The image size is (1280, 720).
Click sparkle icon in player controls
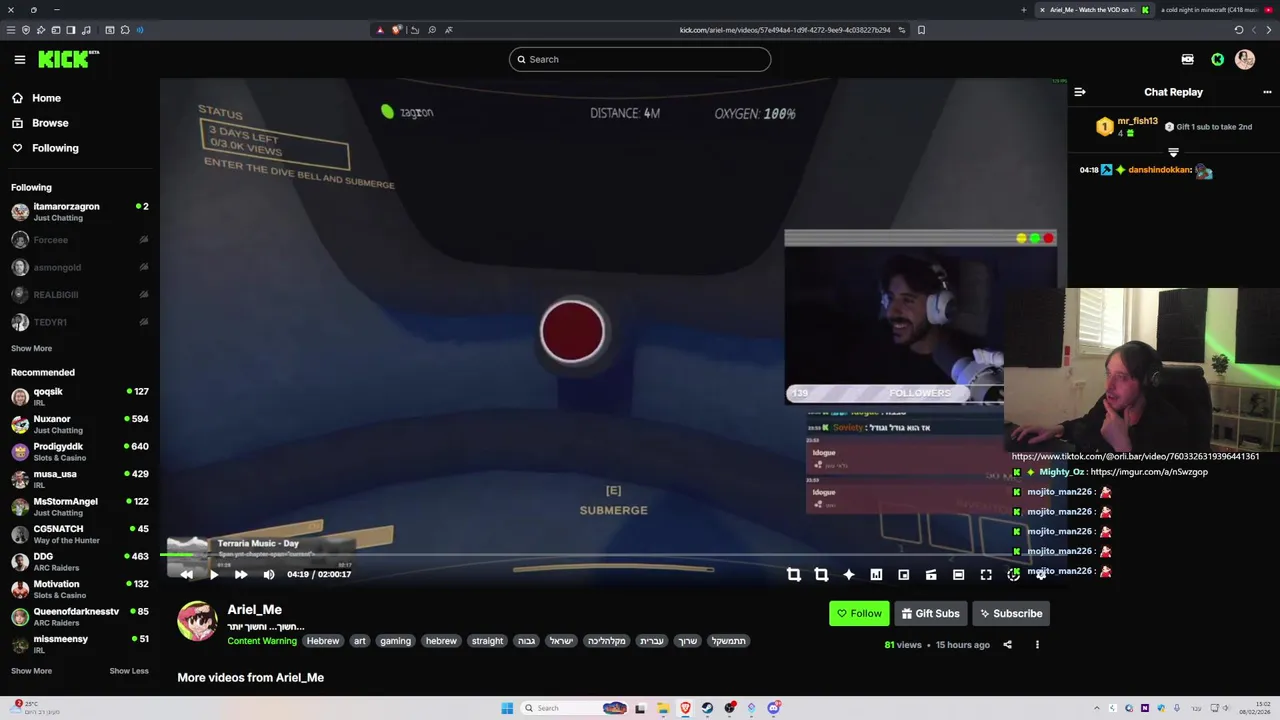[849, 574]
